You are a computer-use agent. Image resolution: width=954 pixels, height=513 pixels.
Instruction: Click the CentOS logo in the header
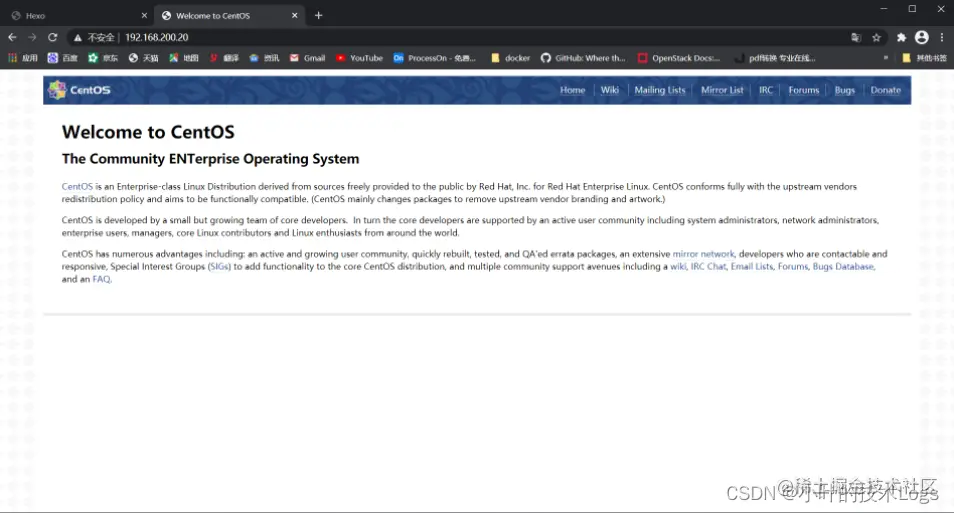tap(80, 90)
